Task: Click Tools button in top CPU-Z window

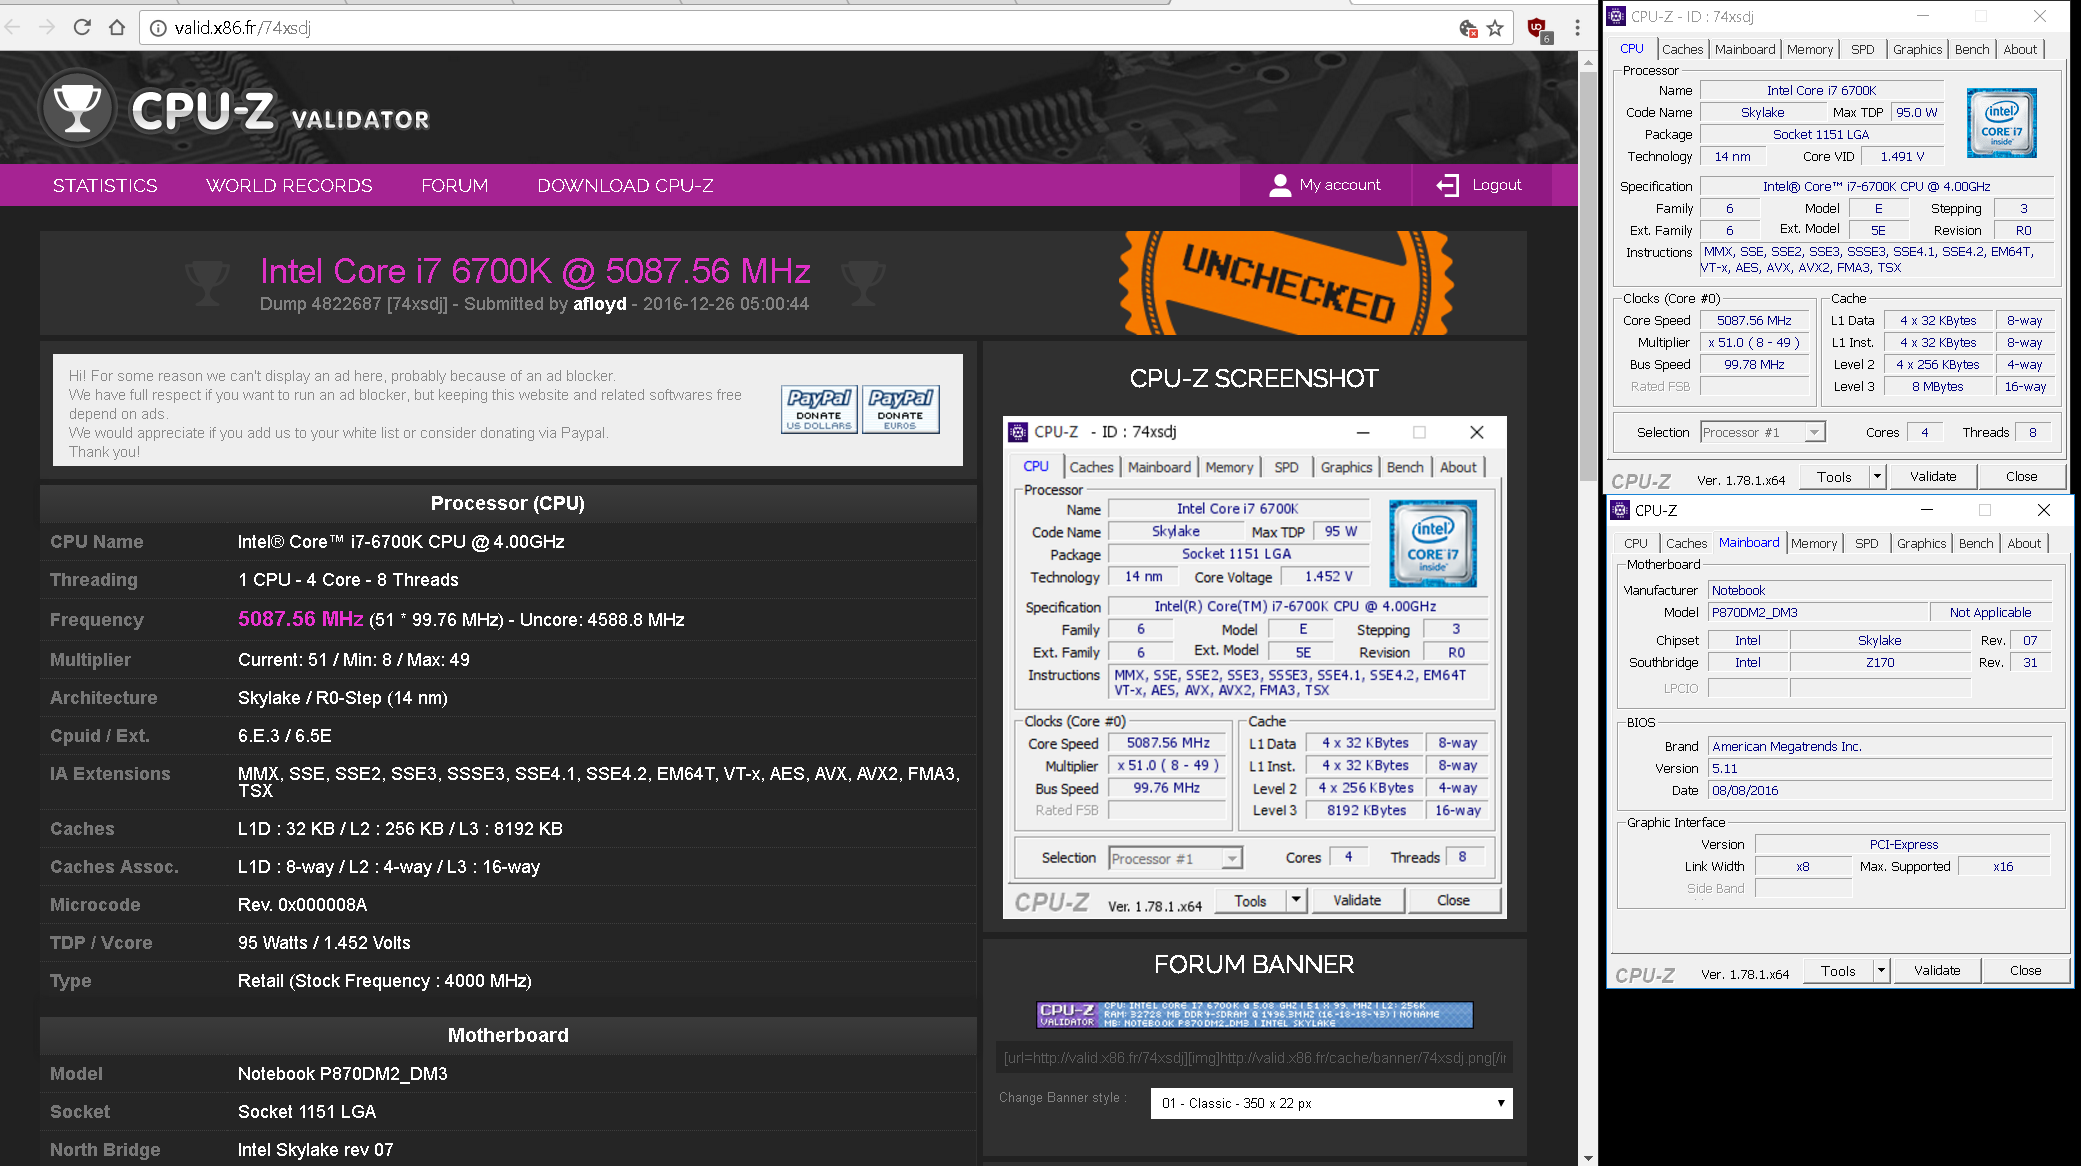Action: (1834, 477)
